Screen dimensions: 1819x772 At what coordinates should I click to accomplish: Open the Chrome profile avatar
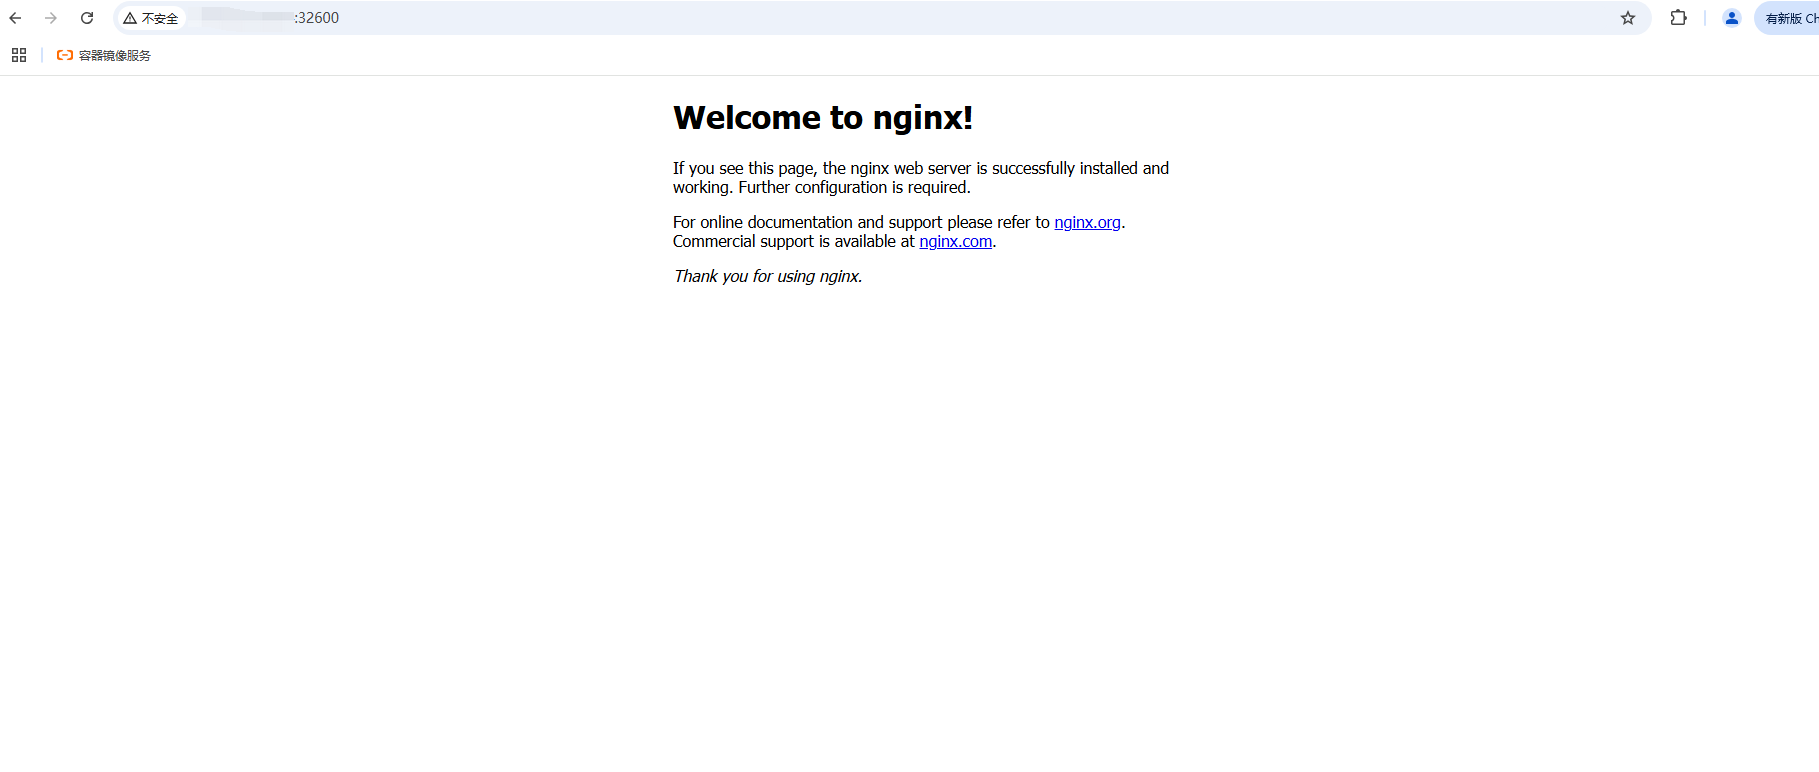click(1732, 18)
